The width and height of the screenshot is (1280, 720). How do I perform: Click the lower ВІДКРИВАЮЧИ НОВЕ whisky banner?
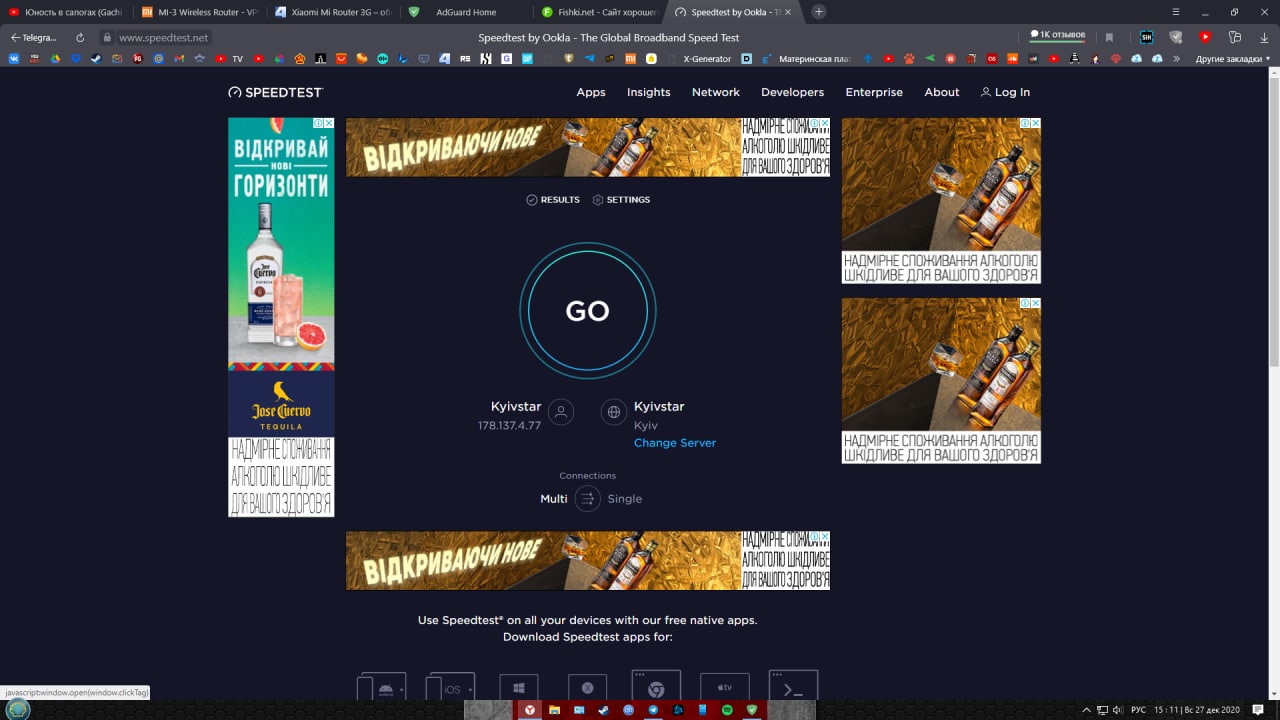(x=588, y=560)
